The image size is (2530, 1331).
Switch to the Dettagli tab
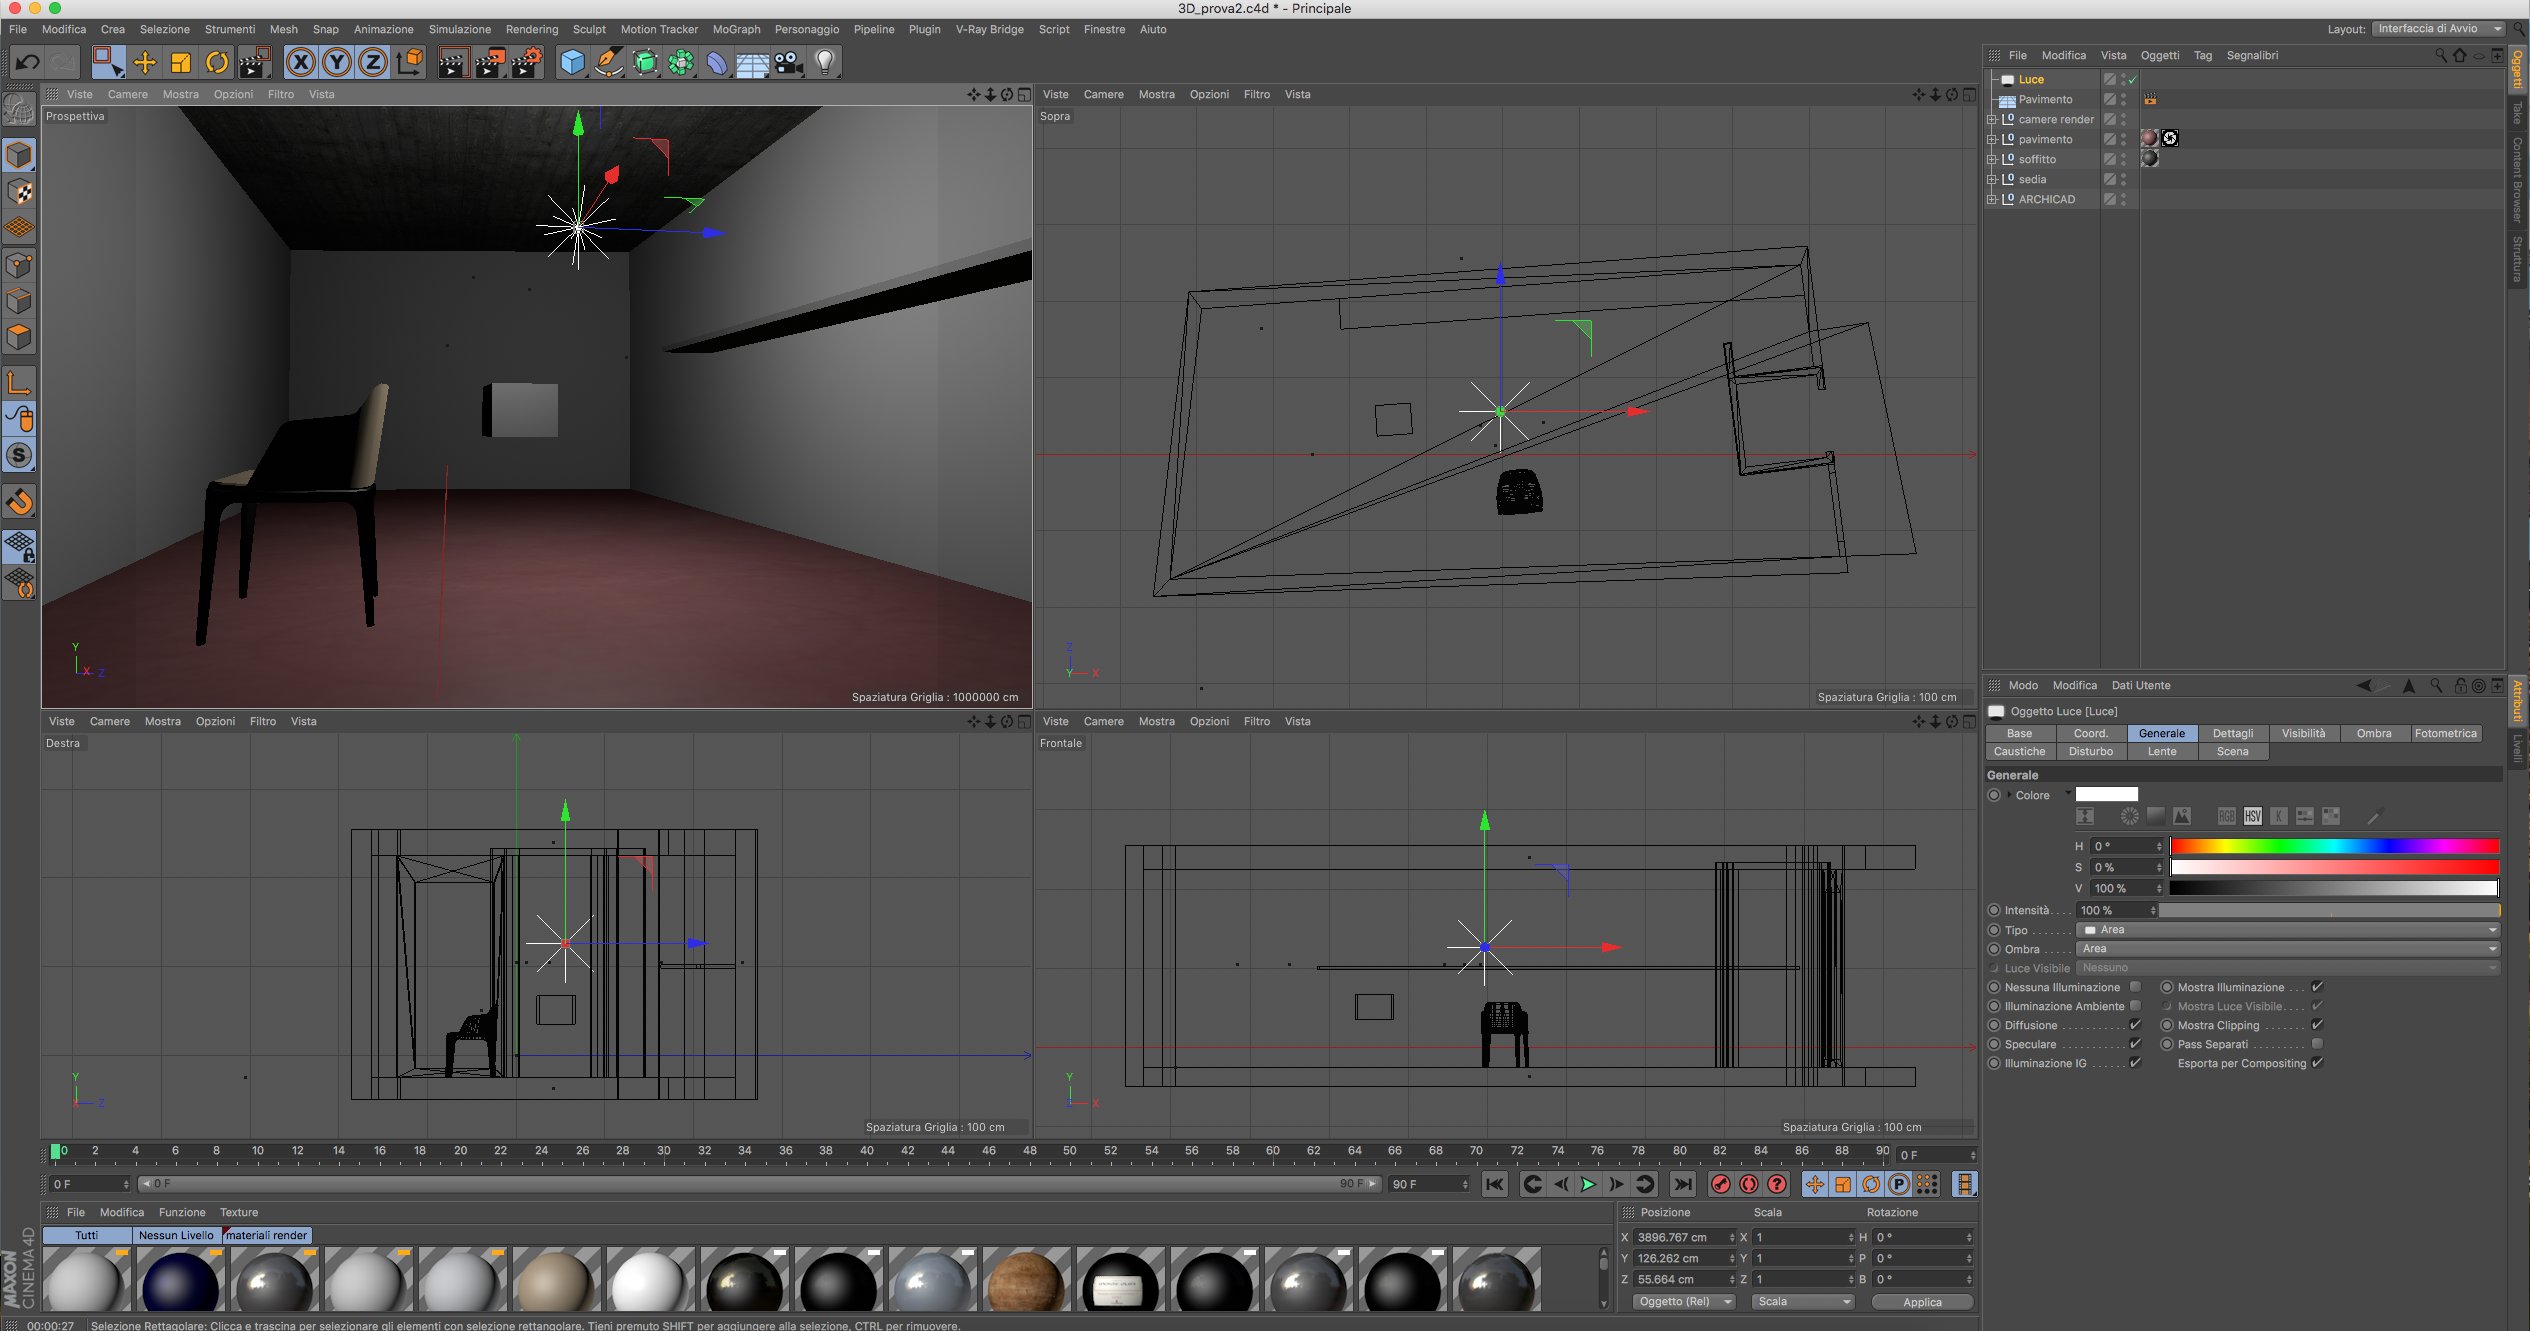[2232, 733]
